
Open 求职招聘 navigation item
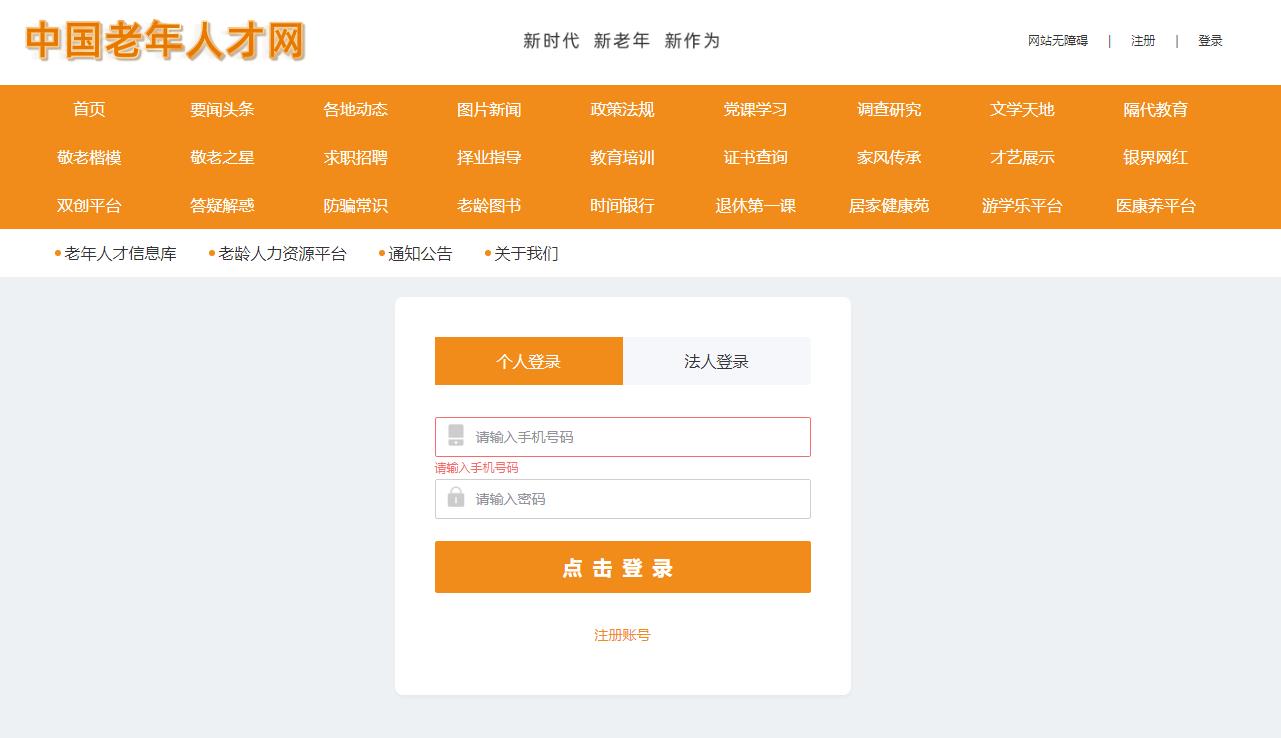(x=355, y=157)
